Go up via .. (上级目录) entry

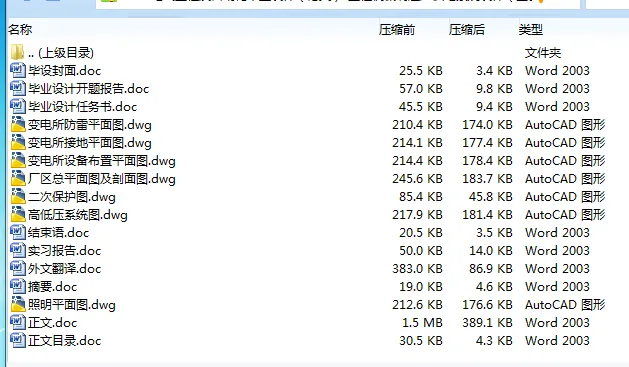click(61, 53)
